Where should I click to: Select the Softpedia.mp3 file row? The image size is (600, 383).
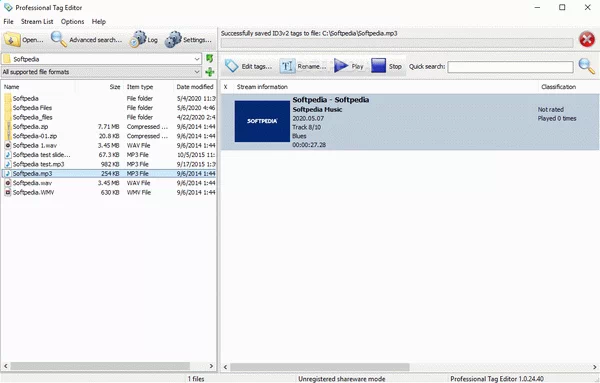[109, 174]
